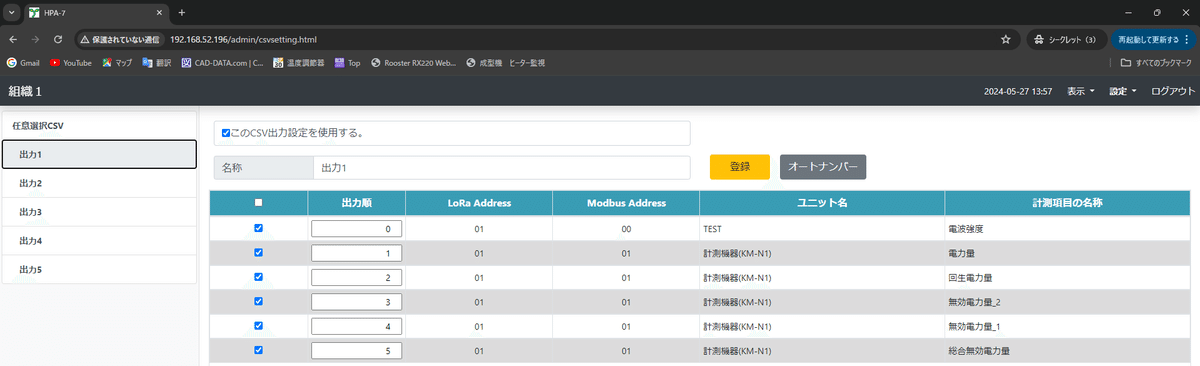Screen dimensions: 1200x366
Task: Select 出力2 in sidebar
Action: coord(99,183)
